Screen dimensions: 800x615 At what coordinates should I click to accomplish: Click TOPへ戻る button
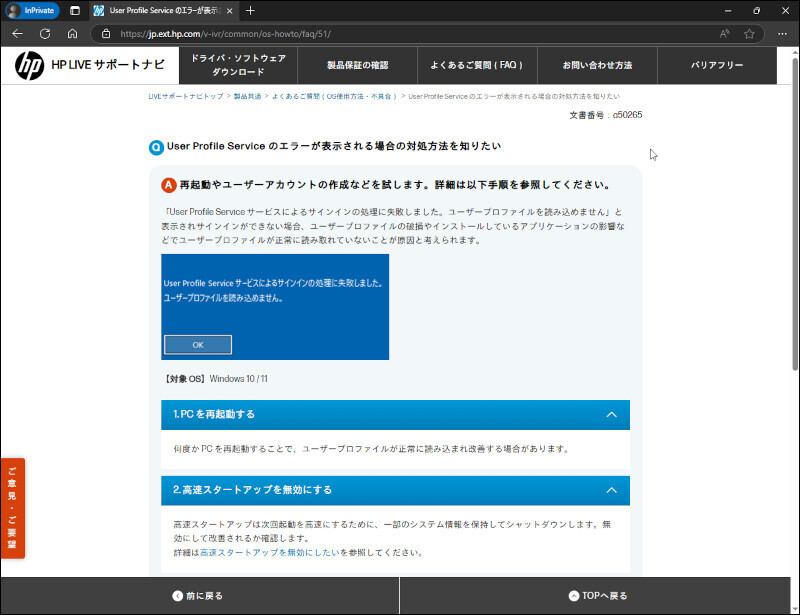click(595, 596)
